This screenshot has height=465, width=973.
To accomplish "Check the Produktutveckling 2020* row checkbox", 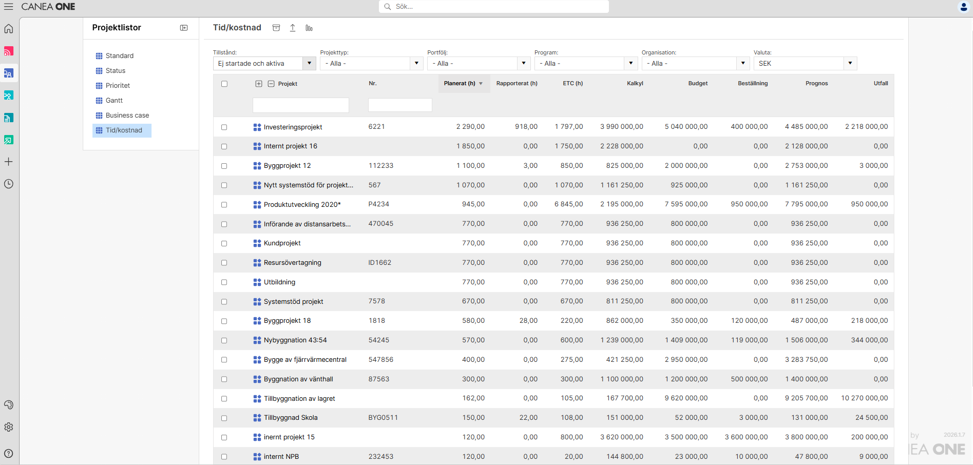I will pyautogui.click(x=224, y=204).
